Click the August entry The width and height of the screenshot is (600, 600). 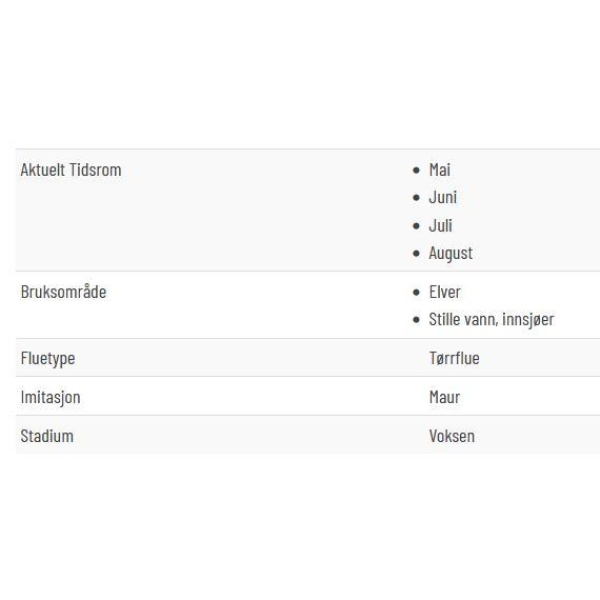coord(450,253)
